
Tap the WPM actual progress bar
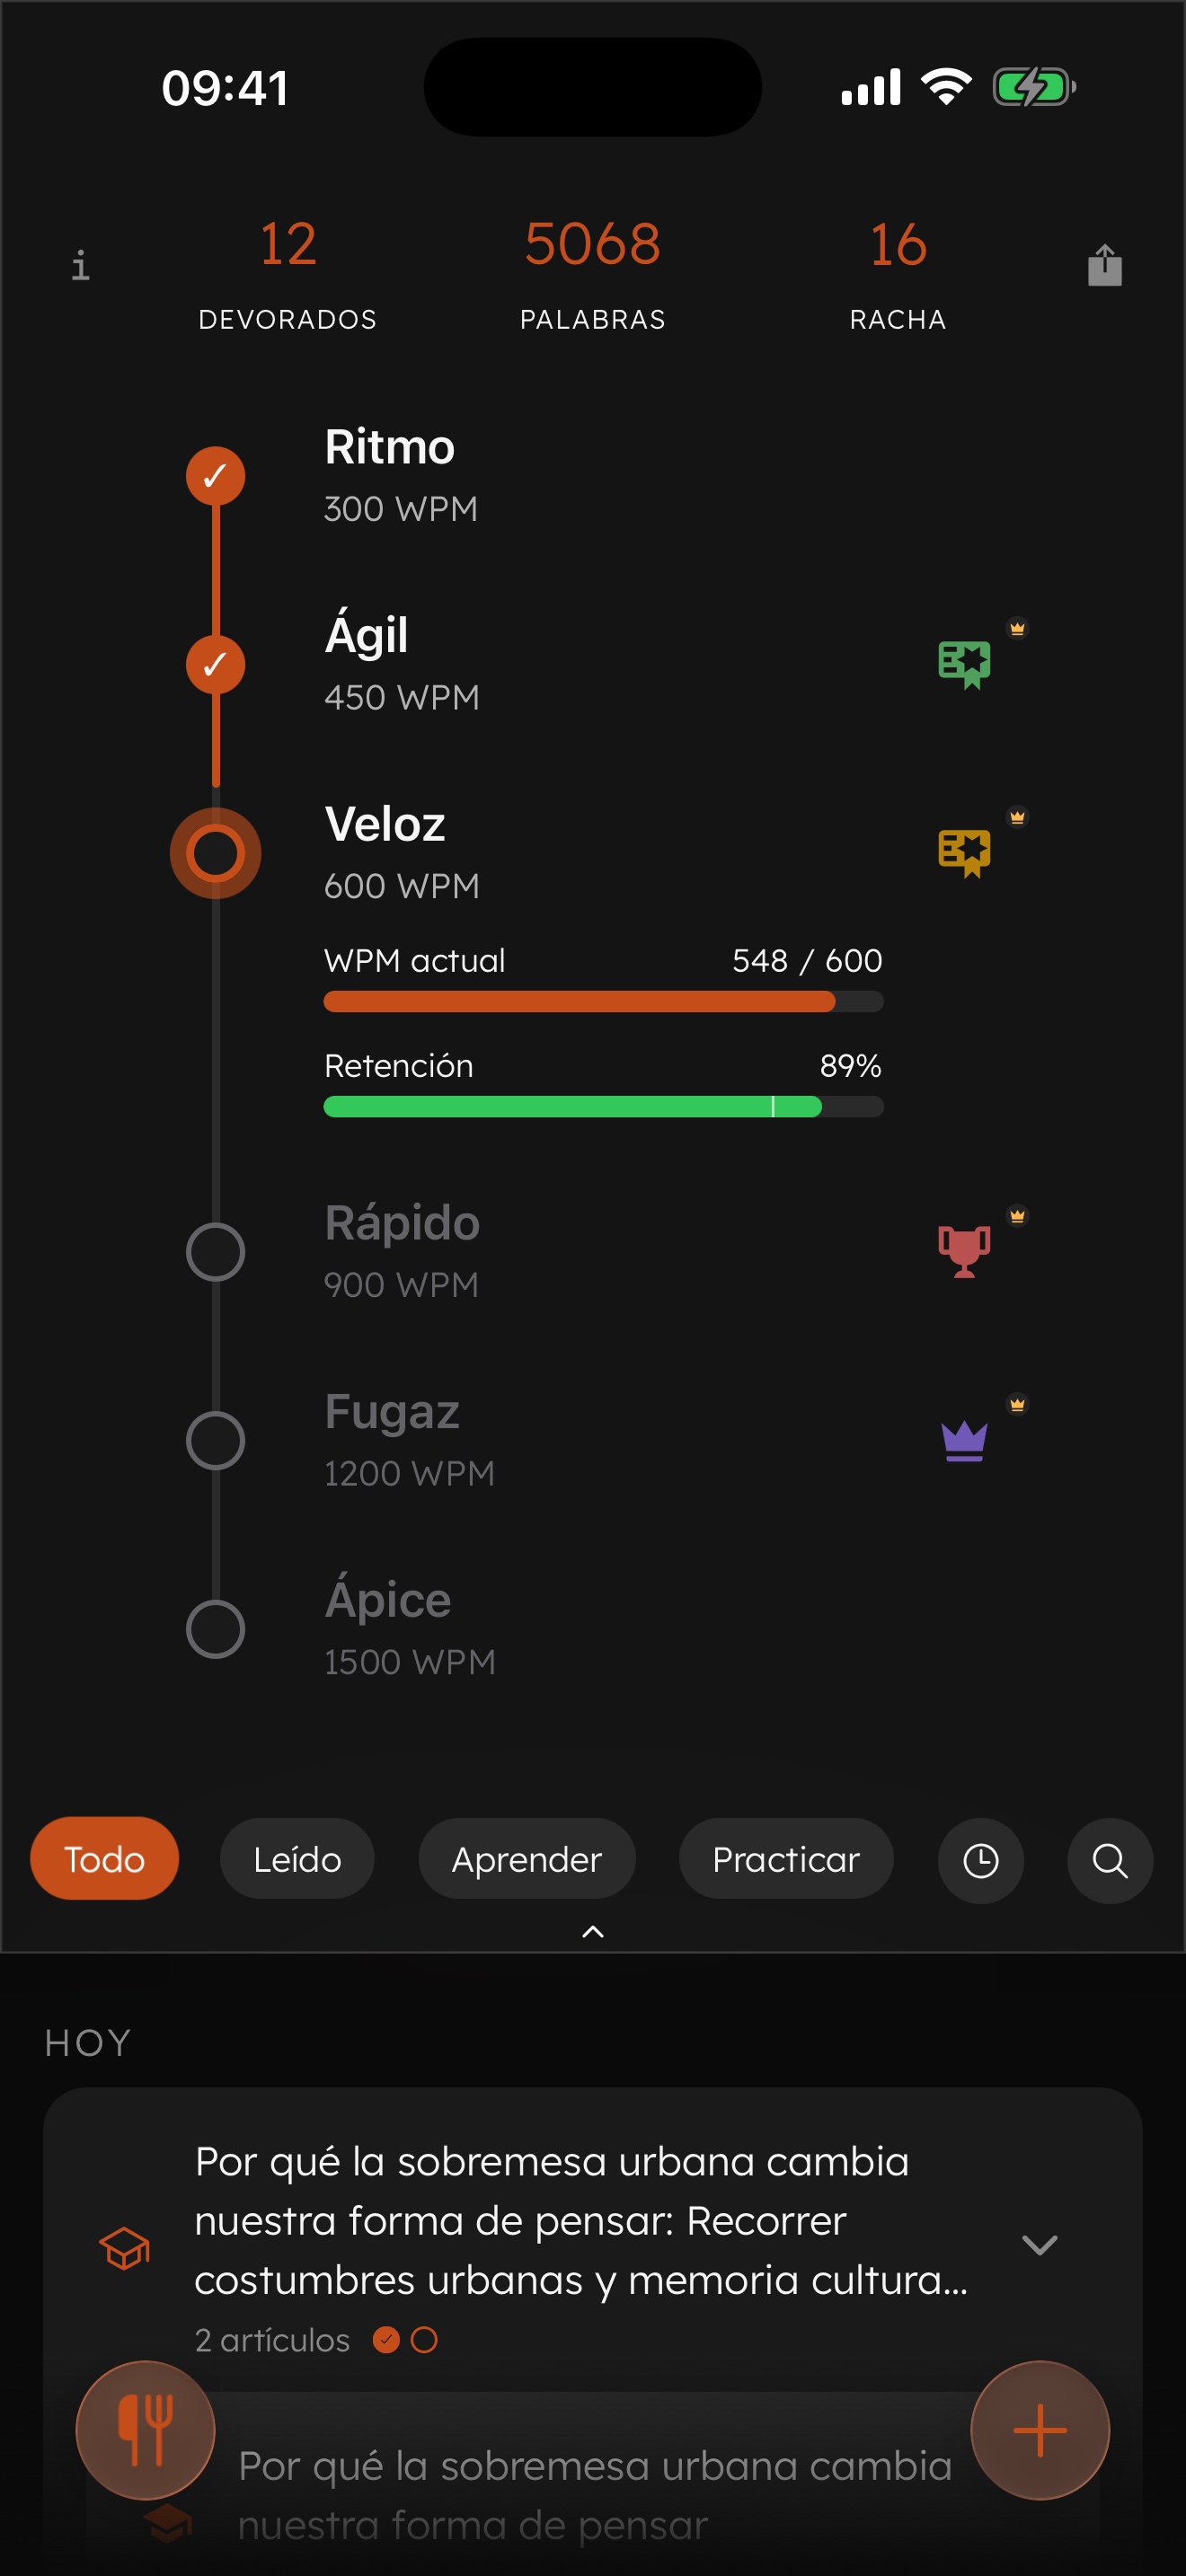pyautogui.click(x=603, y=1001)
